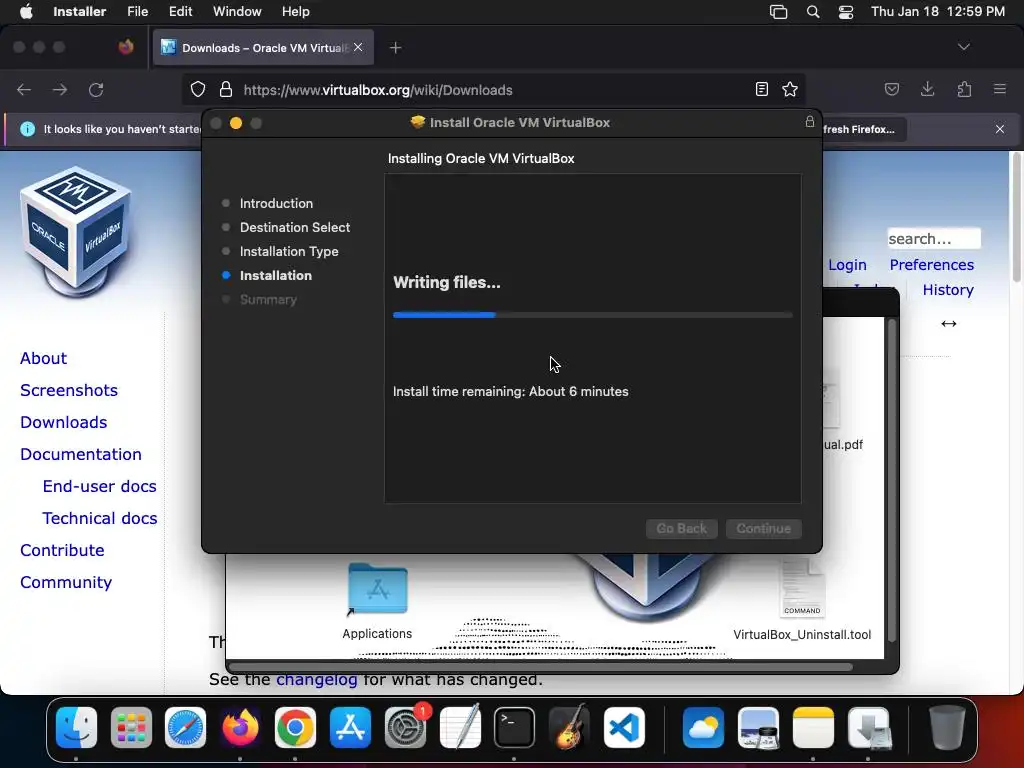Open the File menu
Screen dimensions: 1024x768
coord(137,12)
